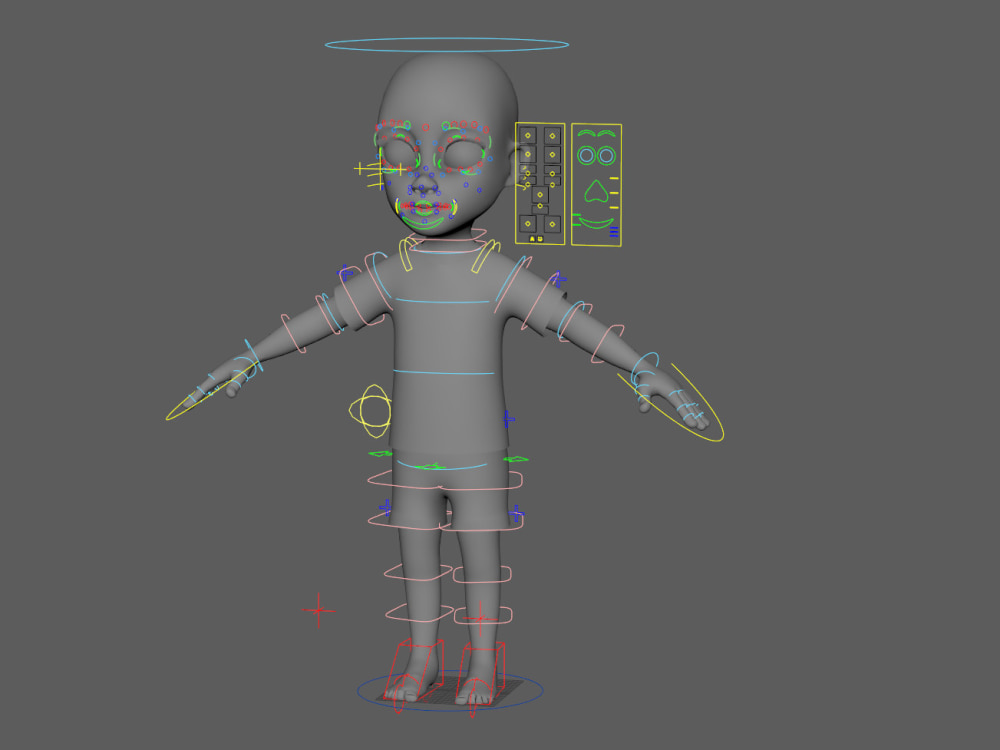Select the green arrow at left hip

(x=381, y=453)
